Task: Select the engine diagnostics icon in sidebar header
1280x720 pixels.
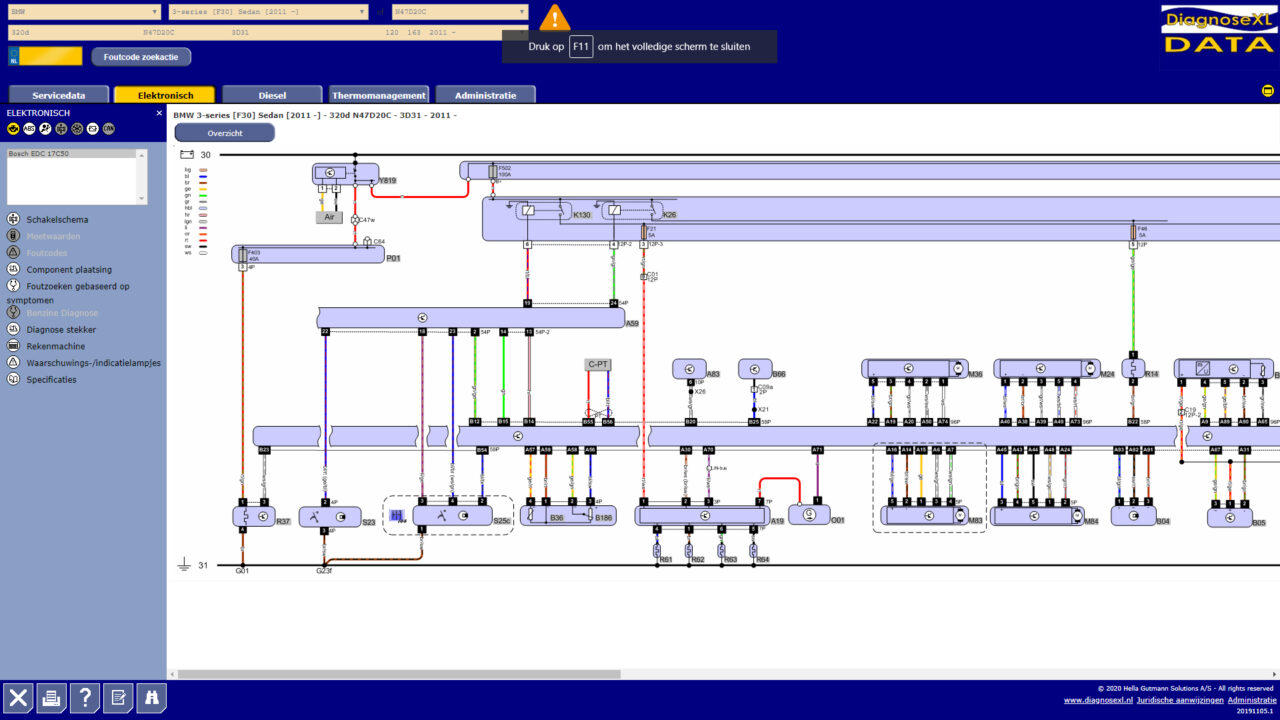Action: pyautogui.click(x=13, y=128)
